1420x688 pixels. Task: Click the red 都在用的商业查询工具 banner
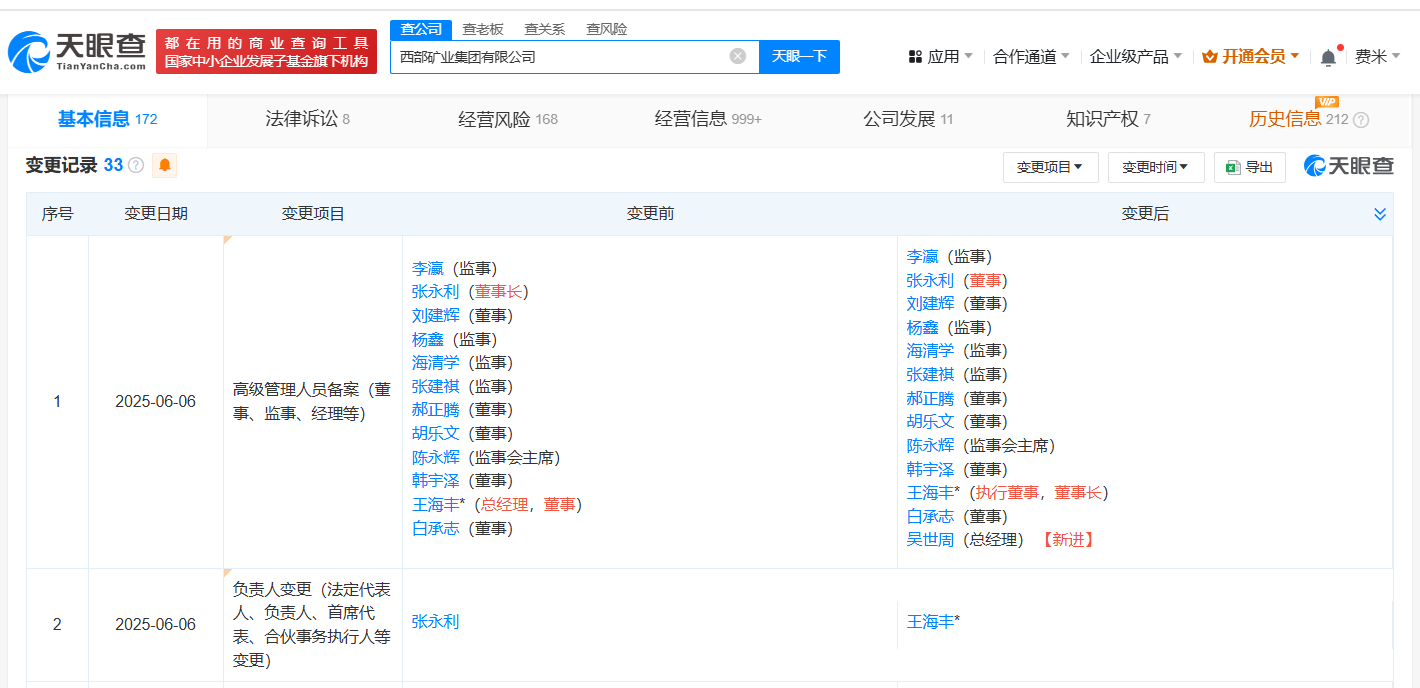point(266,51)
